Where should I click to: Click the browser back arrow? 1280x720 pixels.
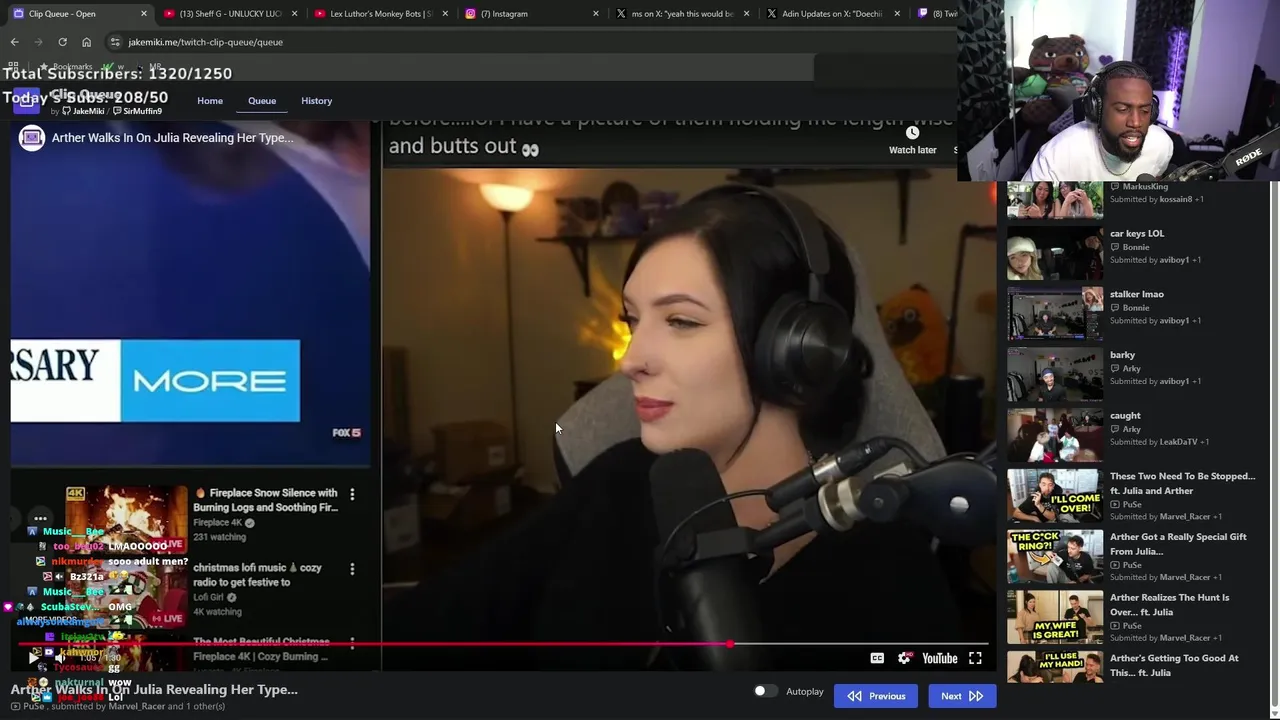[x=14, y=42]
